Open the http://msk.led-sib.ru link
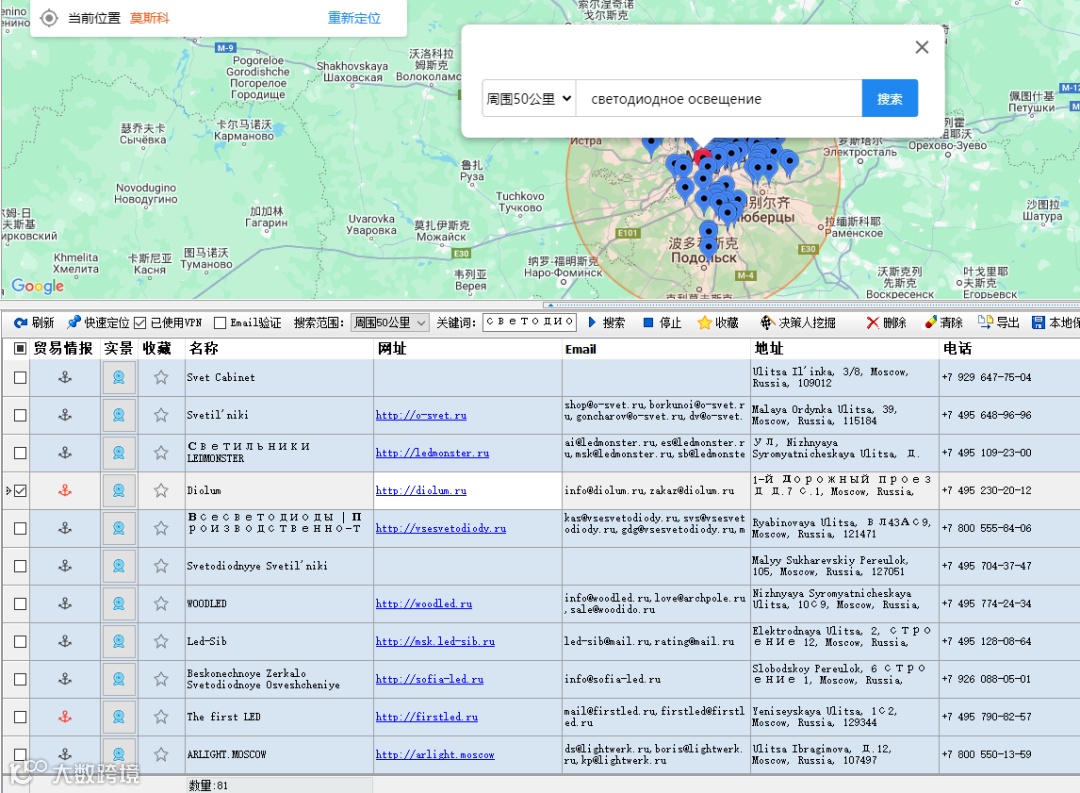 [x=435, y=641]
